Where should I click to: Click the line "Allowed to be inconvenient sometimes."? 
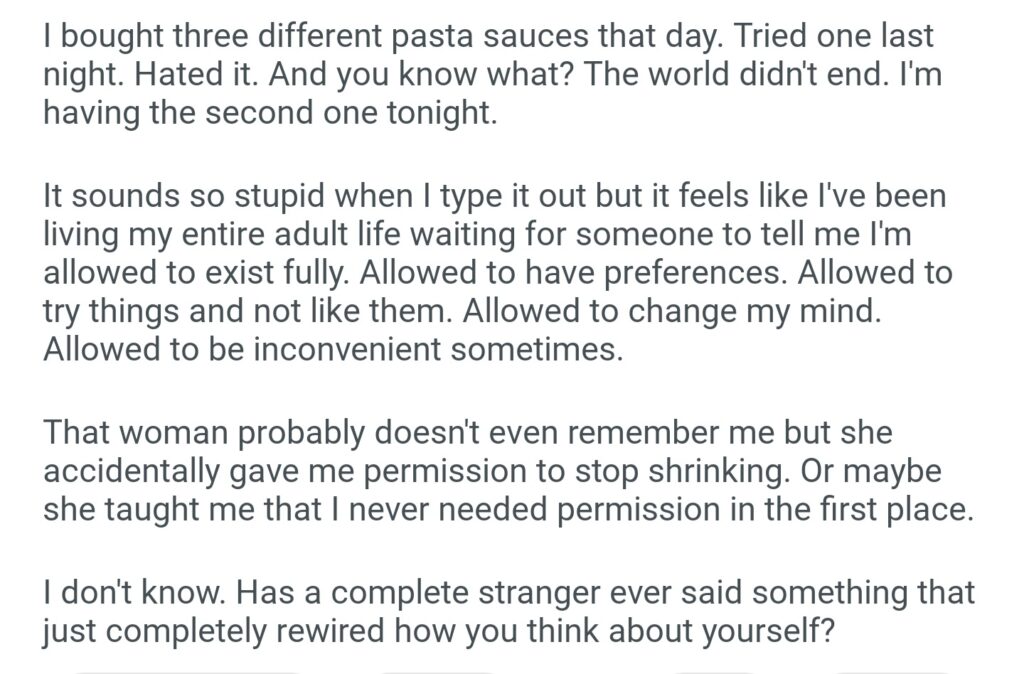(x=333, y=349)
